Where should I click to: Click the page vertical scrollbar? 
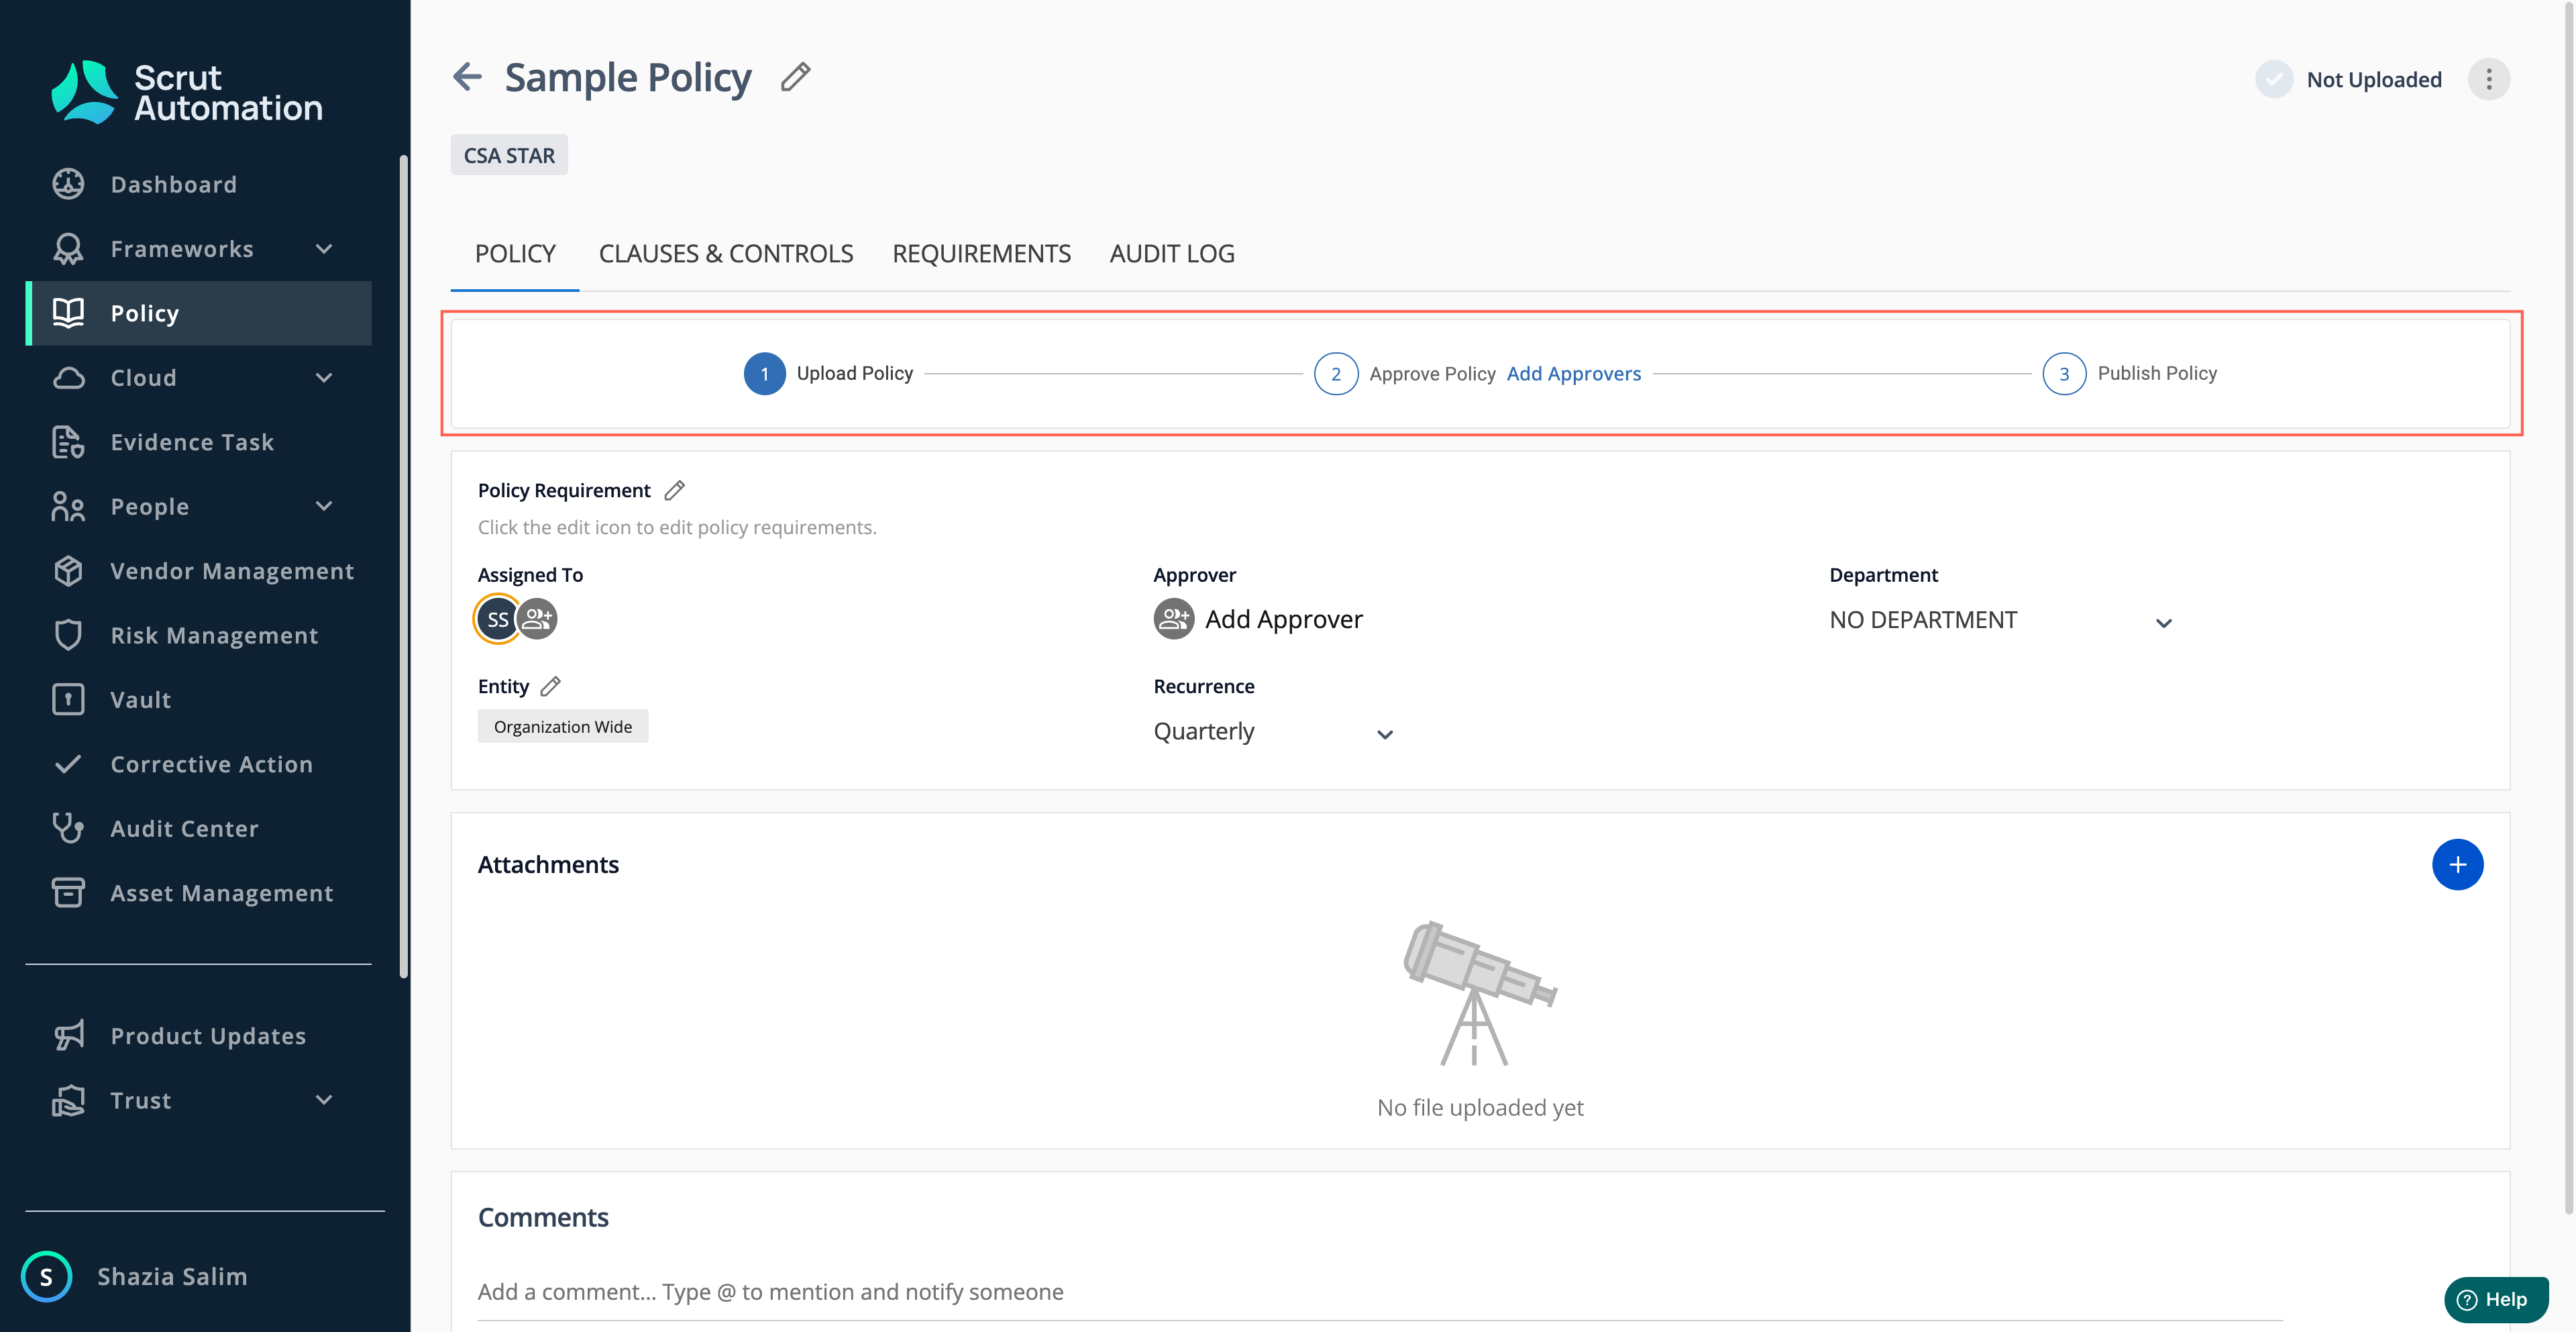click(x=2568, y=608)
